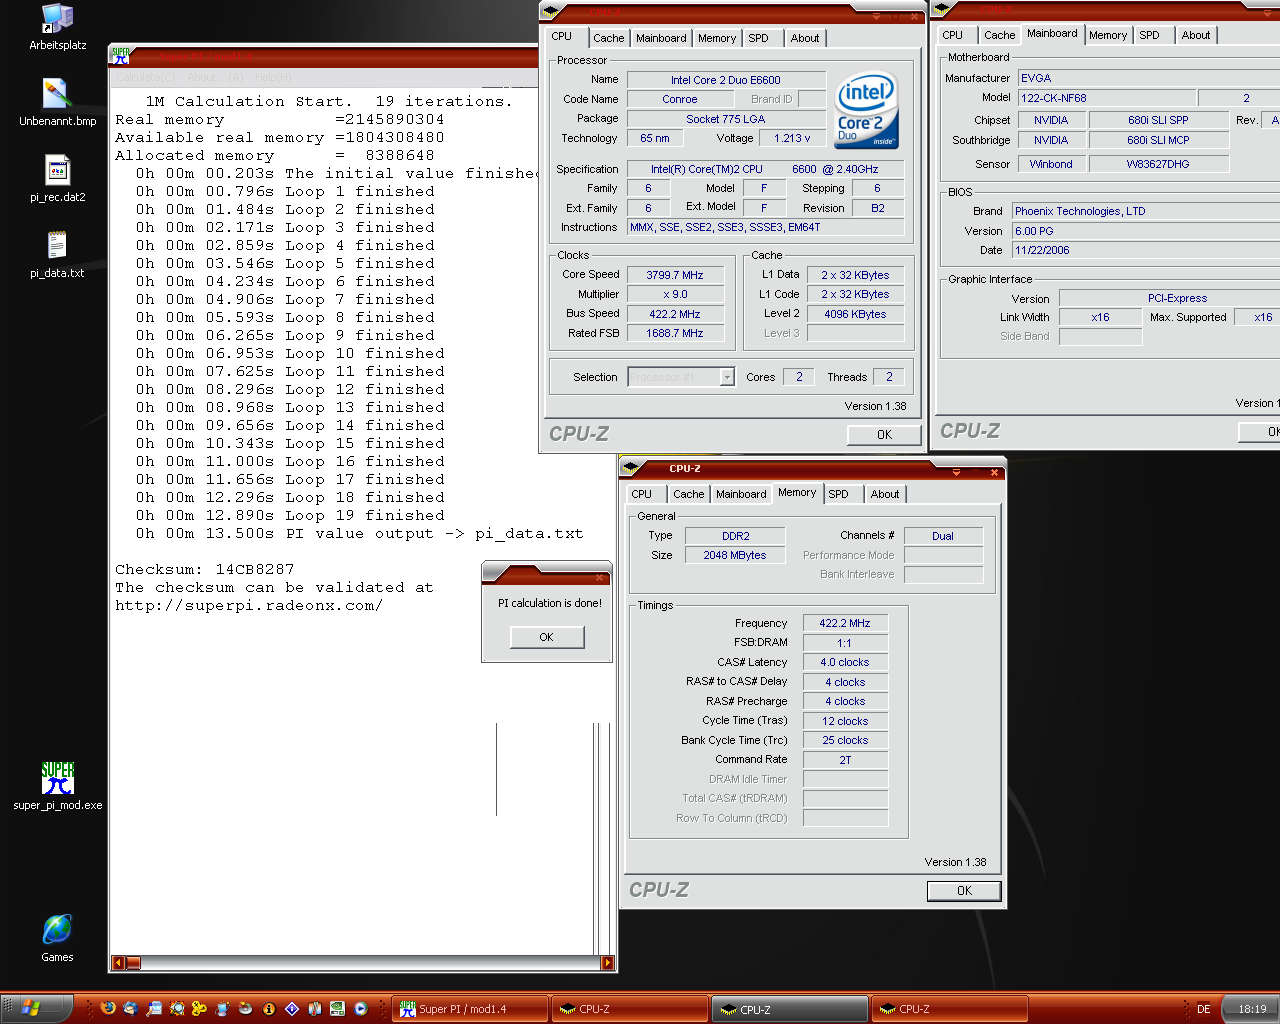This screenshot has width=1280, height=1024.
Task: Click the '25 clocks' Bank Cycle Time value
Action: 845,740
